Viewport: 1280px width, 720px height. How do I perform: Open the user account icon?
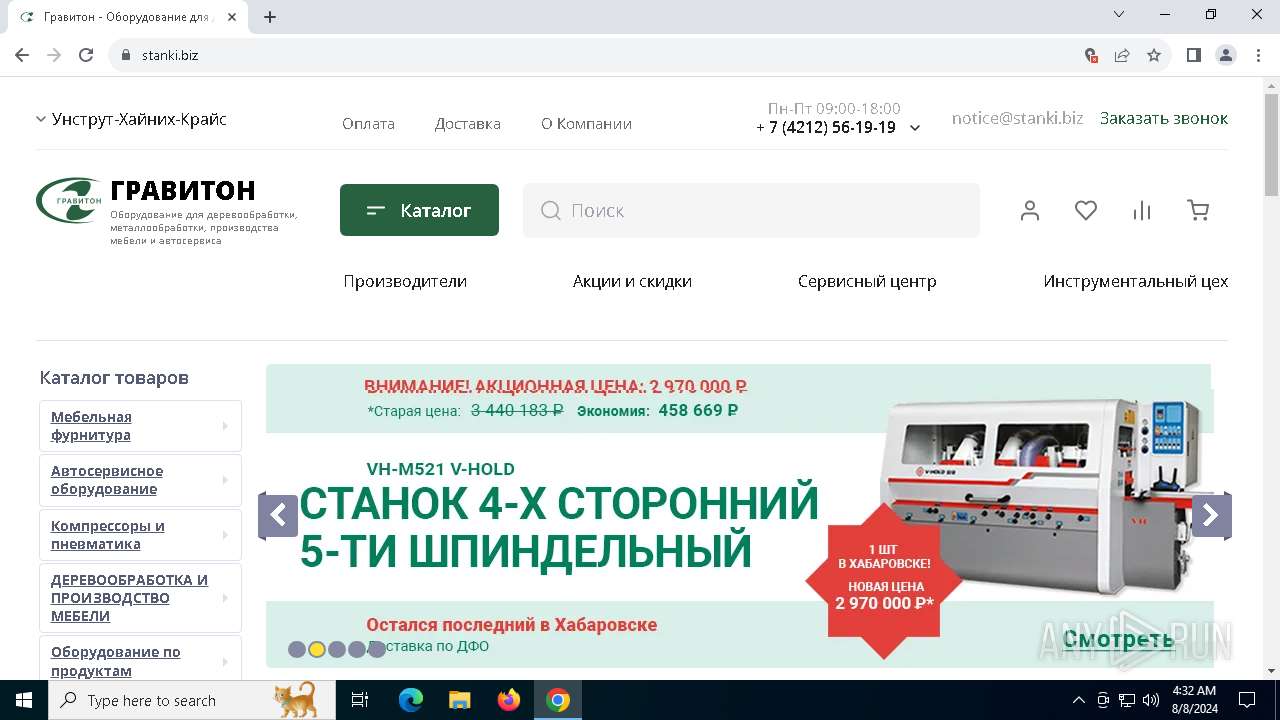coord(1030,210)
